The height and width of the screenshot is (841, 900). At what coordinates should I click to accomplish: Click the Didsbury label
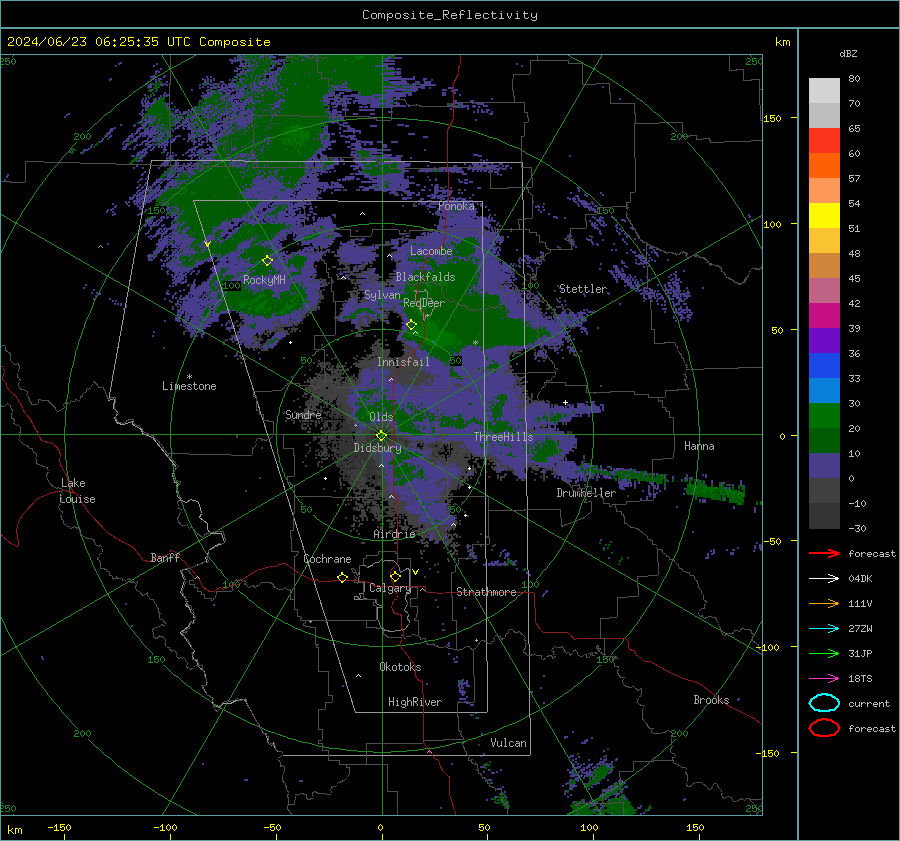pyautogui.click(x=377, y=448)
